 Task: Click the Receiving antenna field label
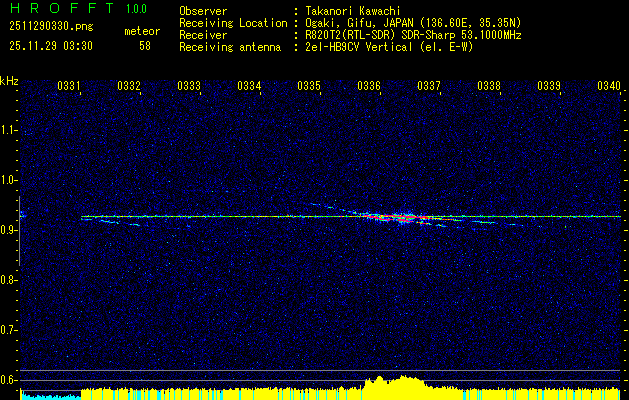point(230,47)
